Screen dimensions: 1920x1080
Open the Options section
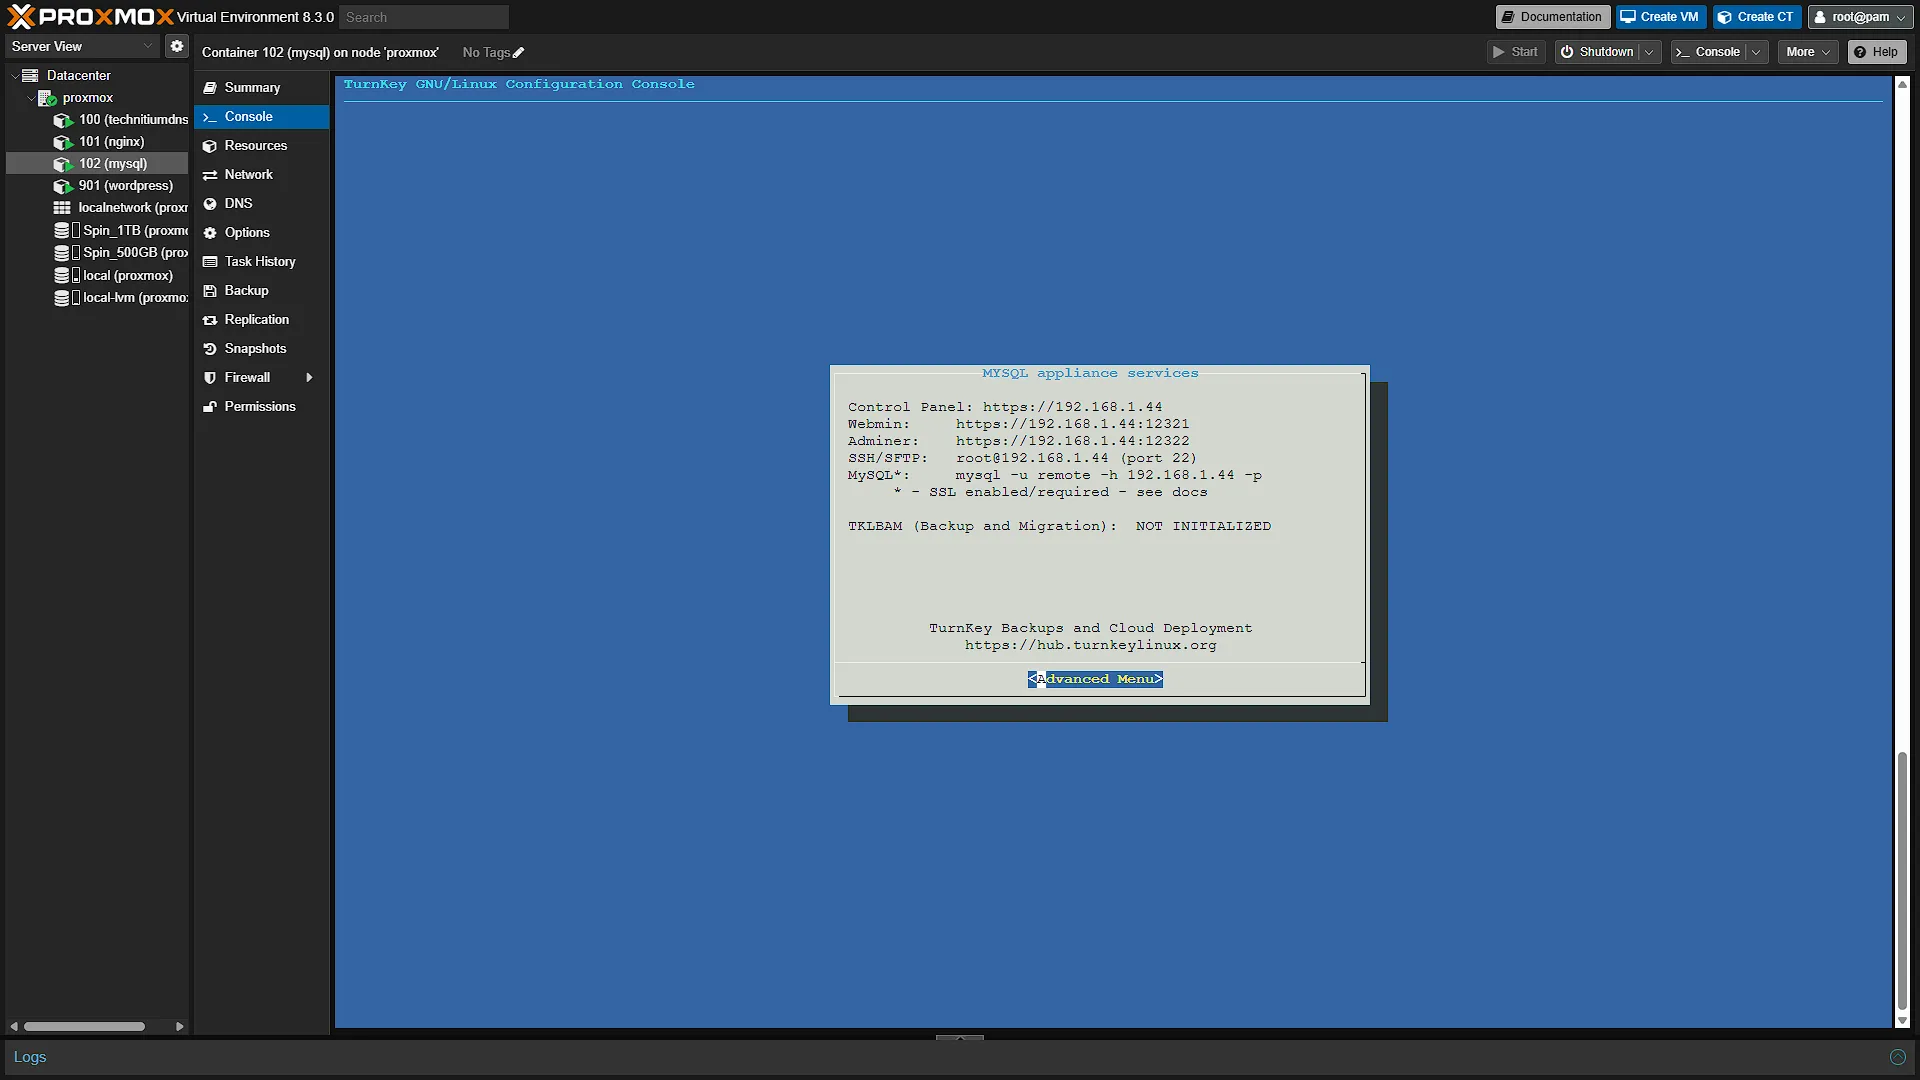(x=261, y=233)
